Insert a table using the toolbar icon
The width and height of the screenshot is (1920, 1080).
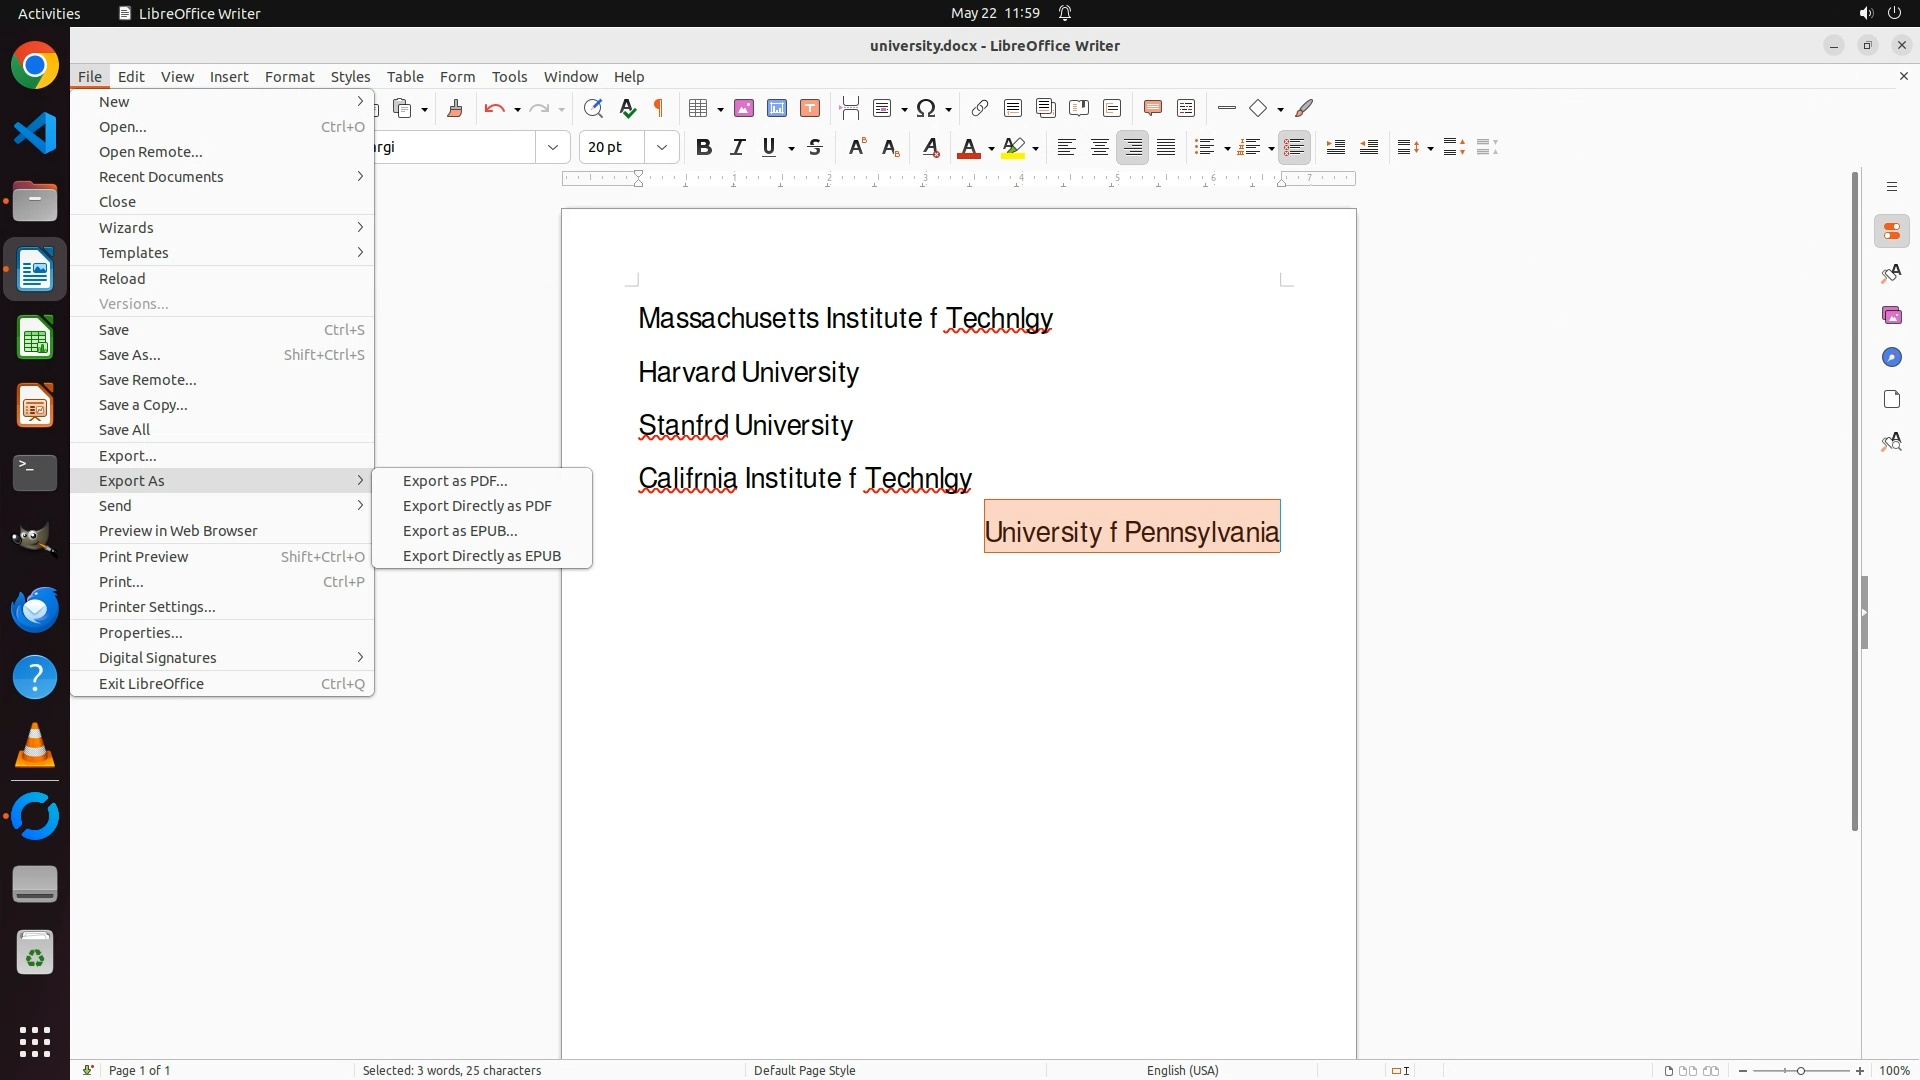[x=698, y=108]
